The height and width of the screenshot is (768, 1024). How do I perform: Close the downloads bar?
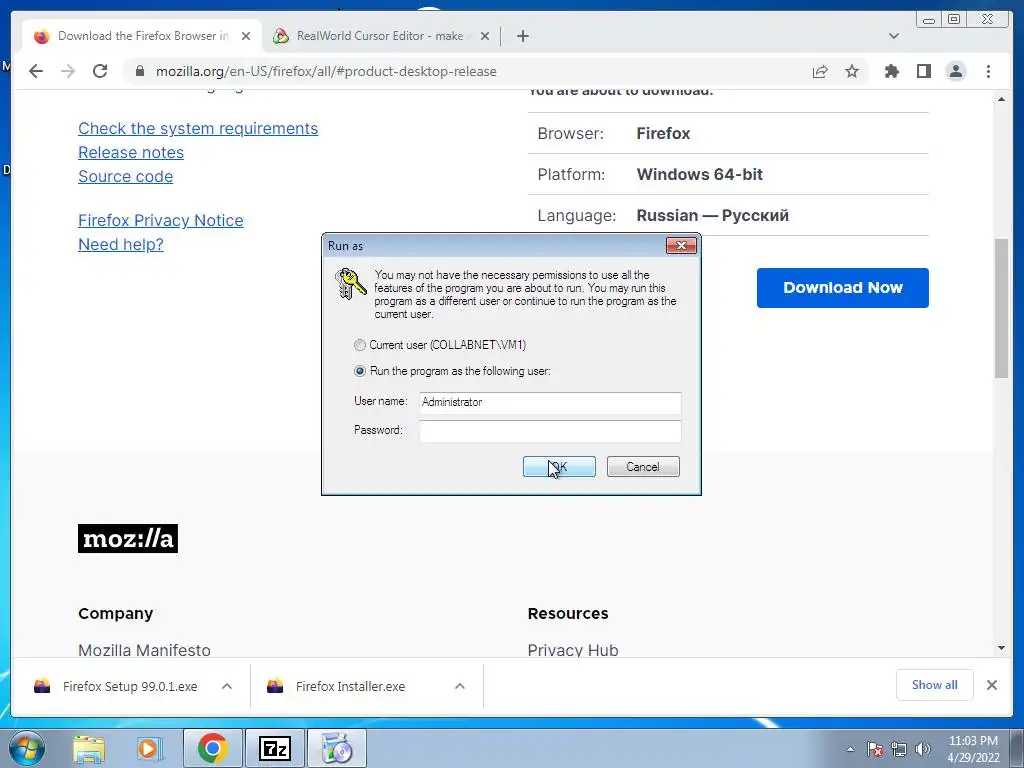(x=991, y=685)
